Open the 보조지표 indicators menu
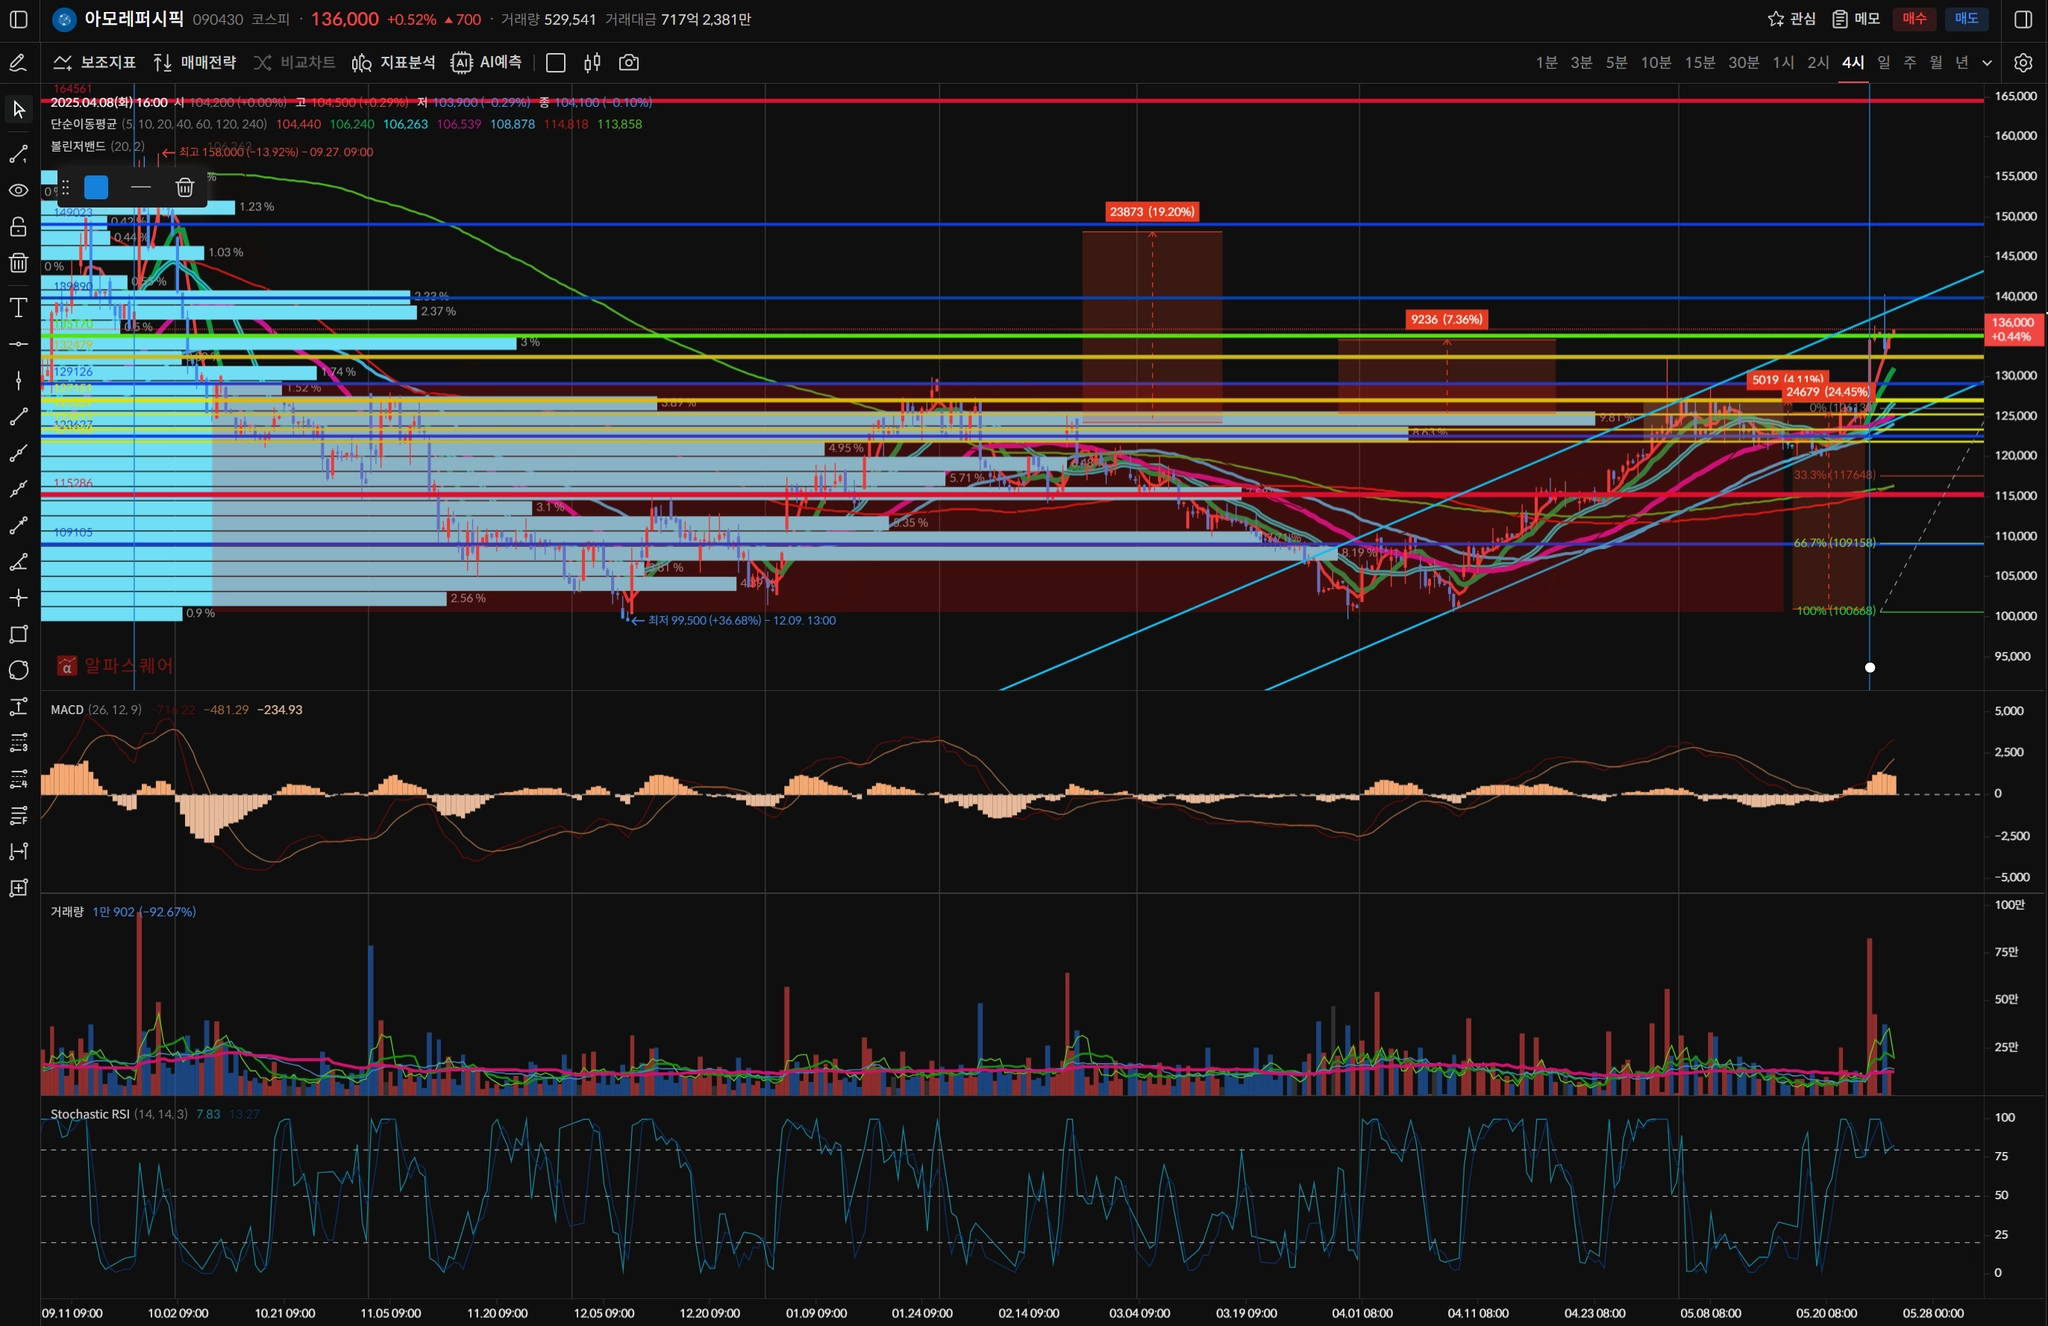Image resolution: width=2048 pixels, height=1326 pixels. pos(95,63)
